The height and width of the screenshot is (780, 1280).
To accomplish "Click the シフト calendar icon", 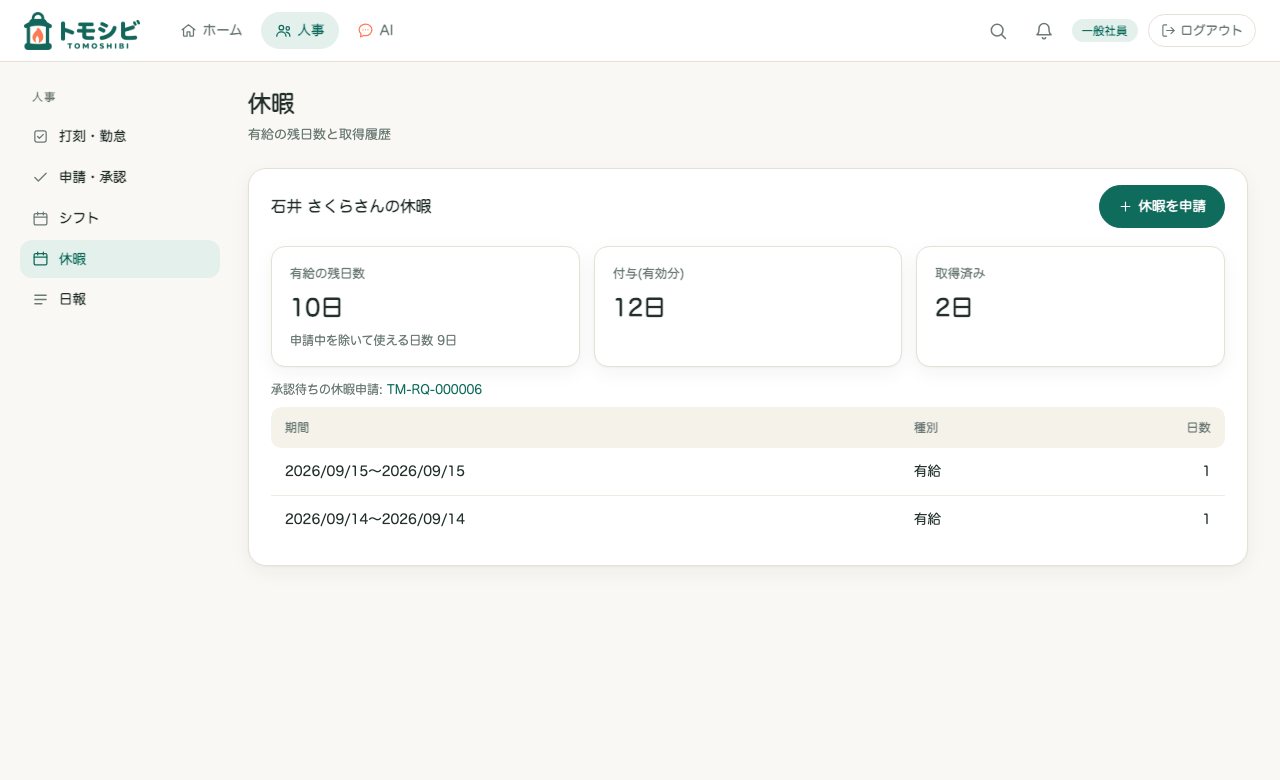I will tap(40, 218).
